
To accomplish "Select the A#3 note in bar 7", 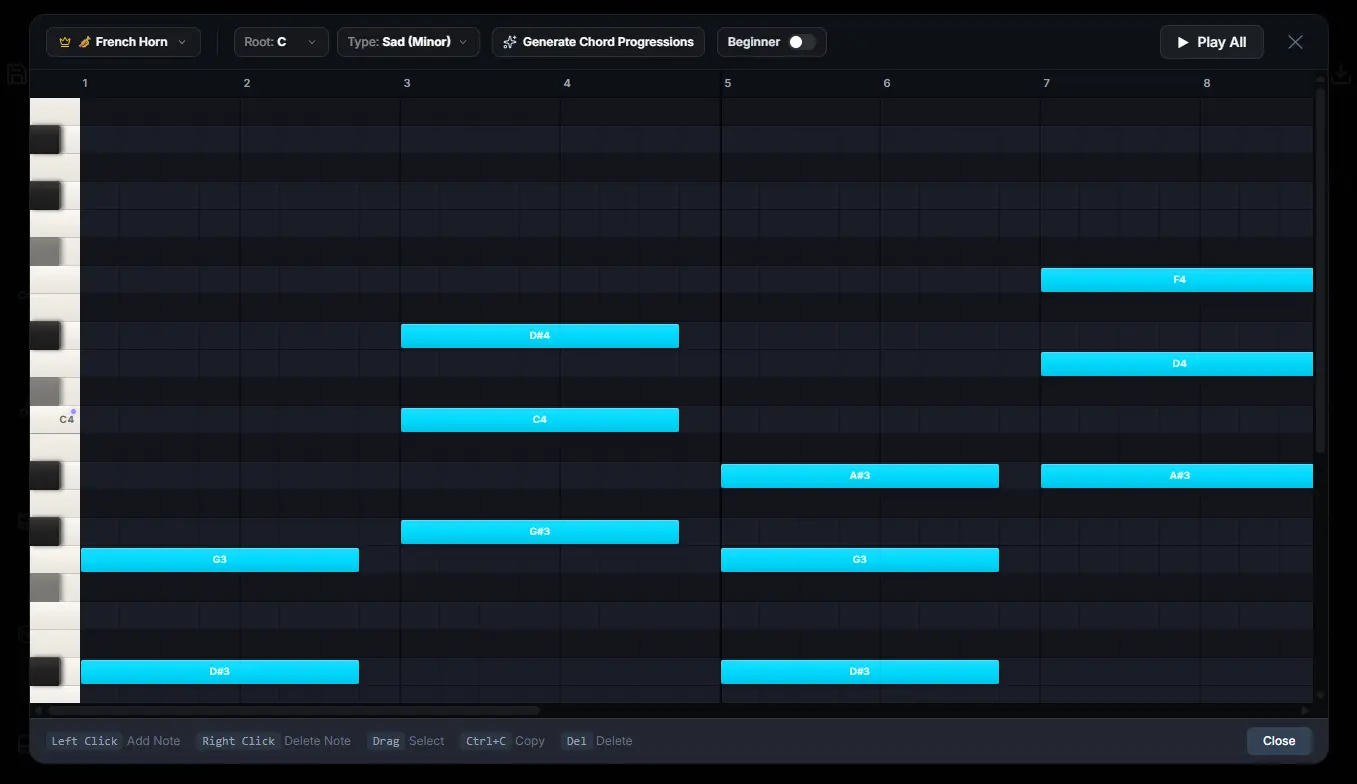I will pos(1177,476).
